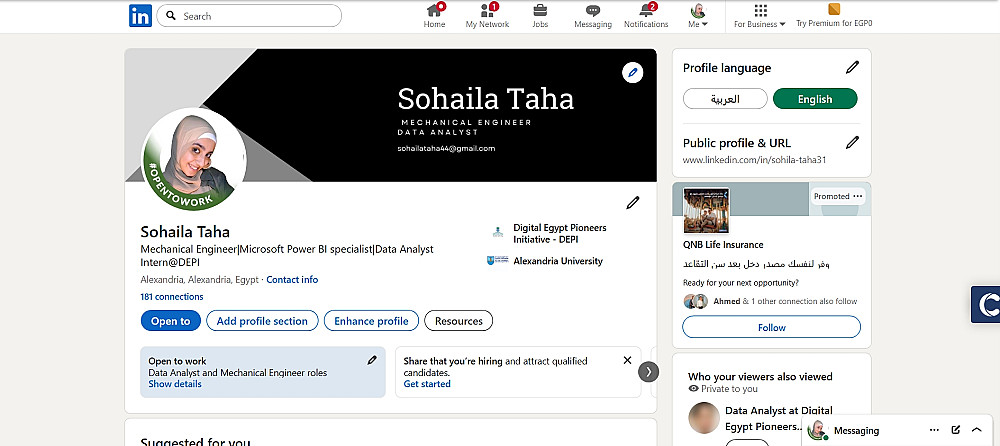
Task: Open Promoted ad options ellipsis
Action: click(x=857, y=197)
